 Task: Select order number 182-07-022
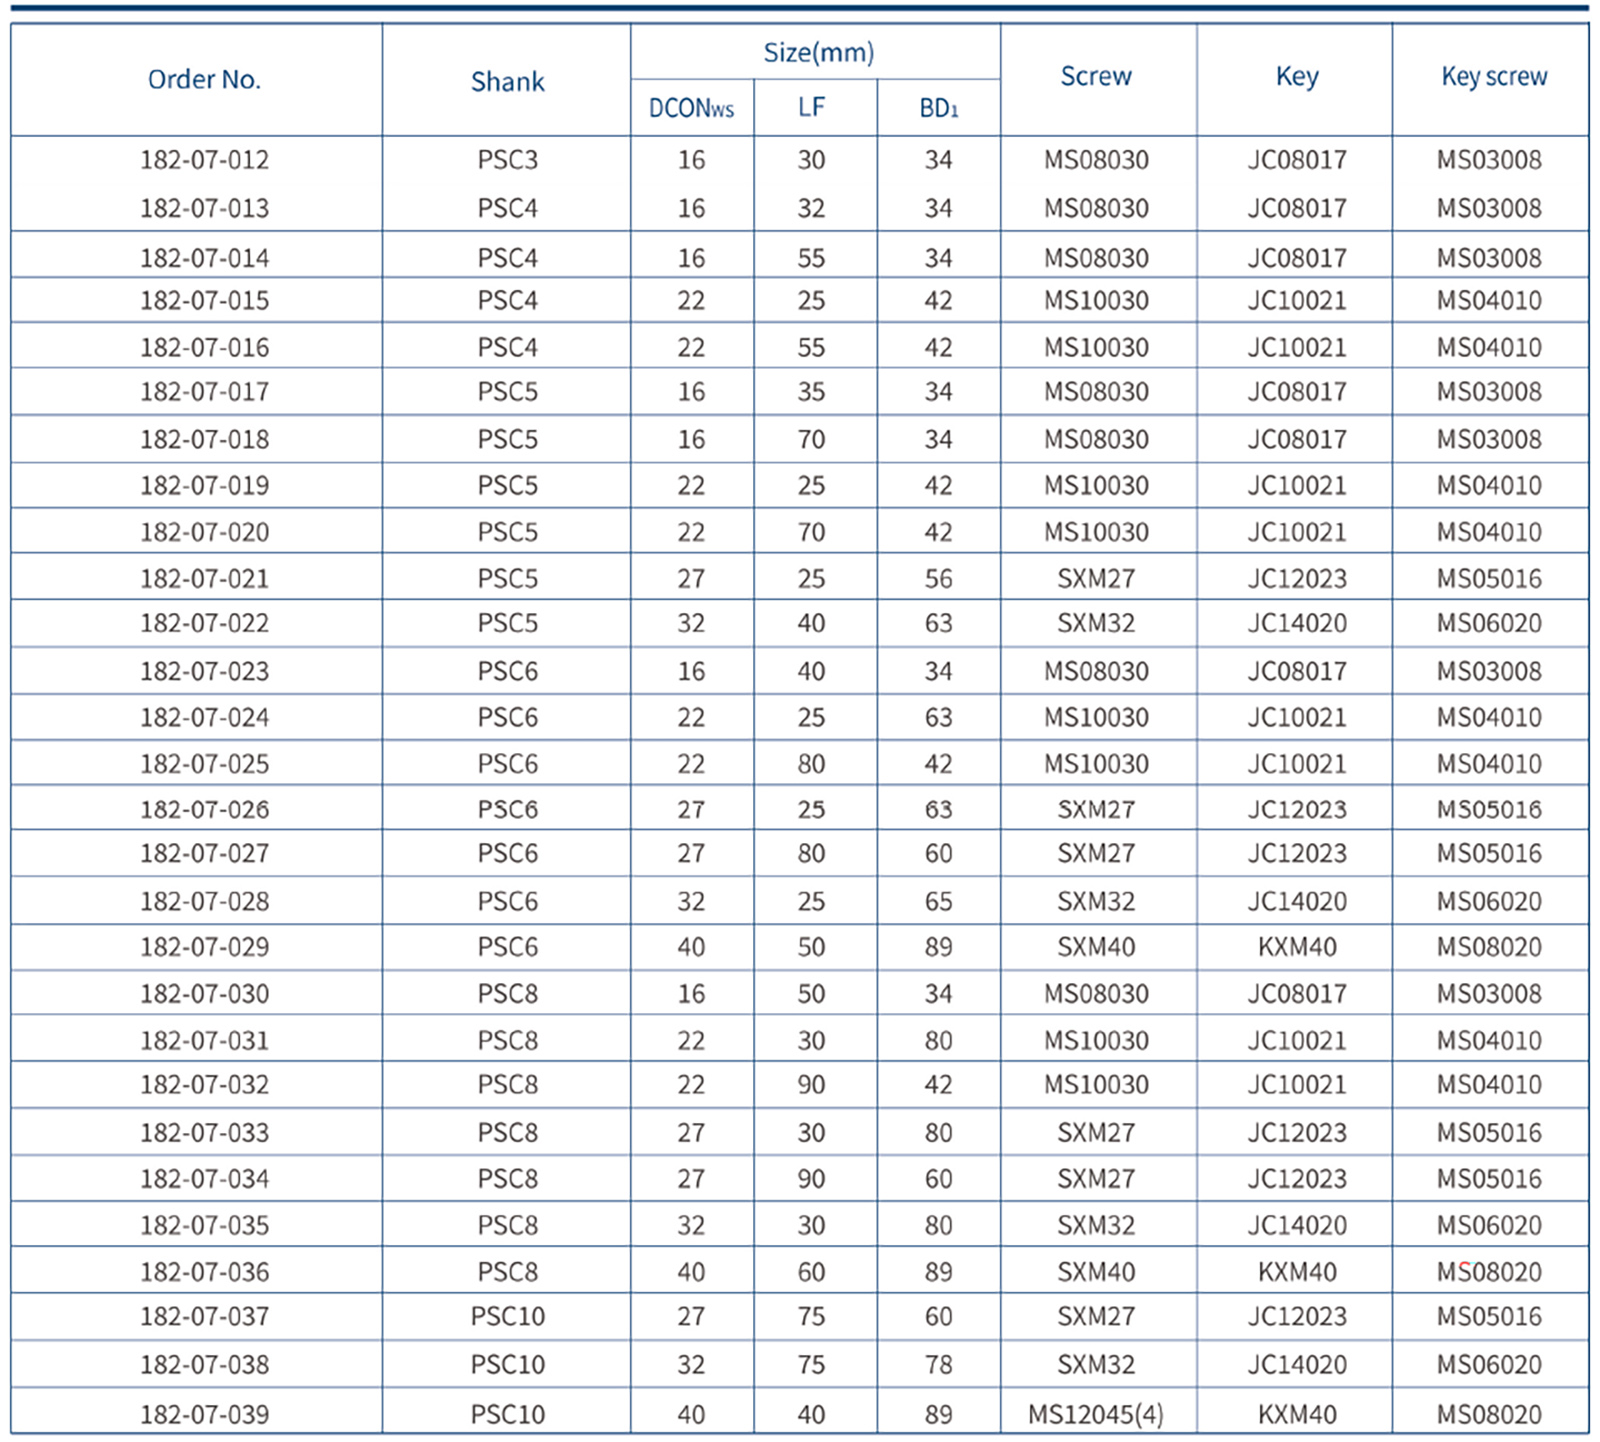click(204, 624)
